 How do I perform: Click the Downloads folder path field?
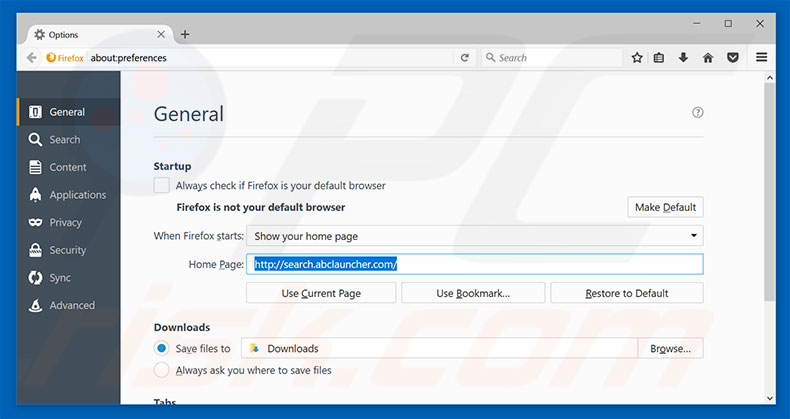pos(439,348)
